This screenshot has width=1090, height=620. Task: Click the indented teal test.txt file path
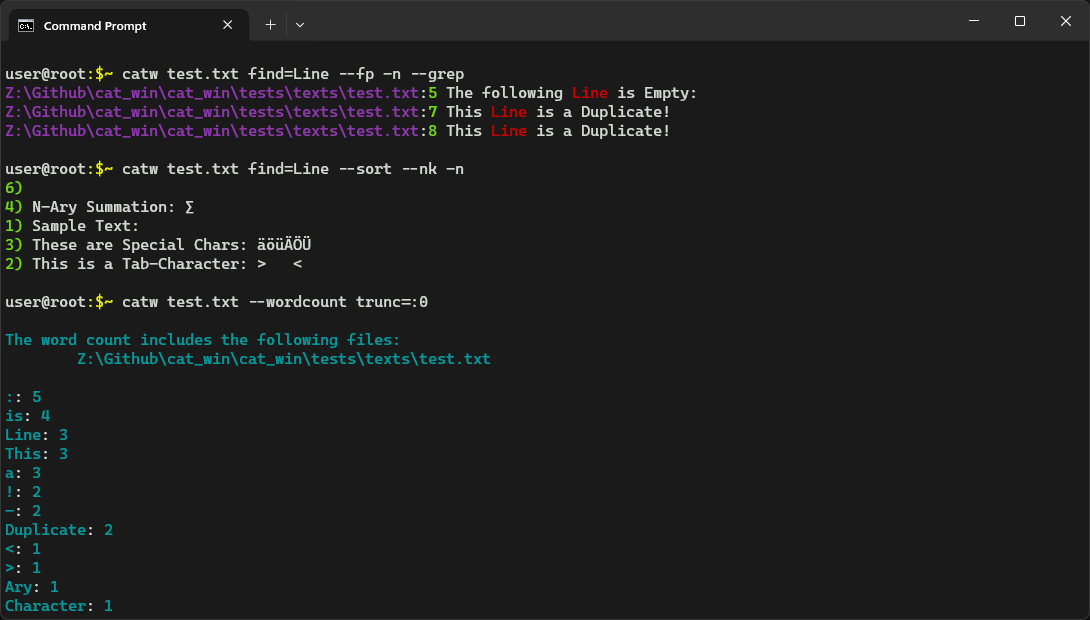tap(284, 359)
